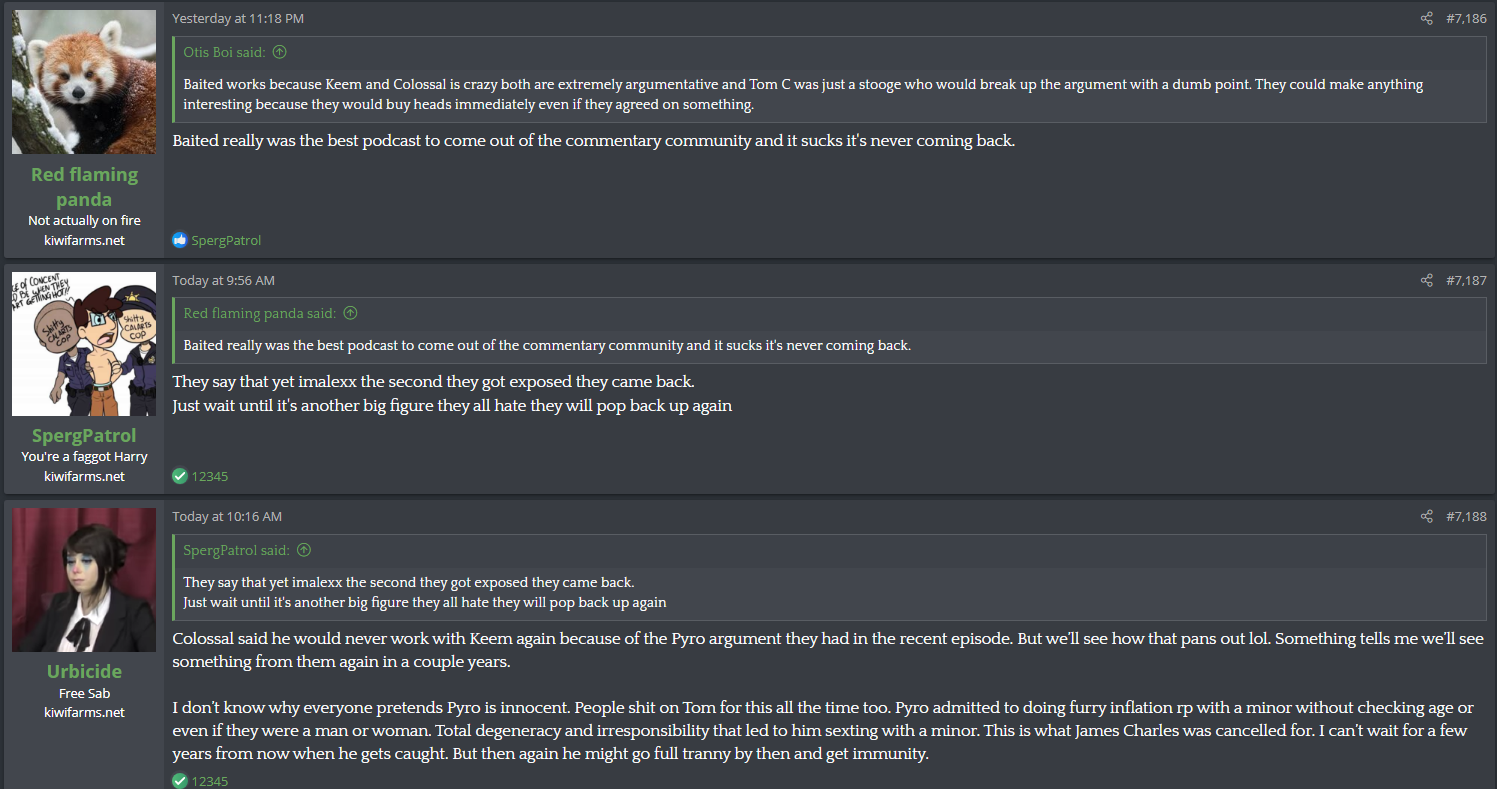This screenshot has width=1497, height=789.
Task: Click share icon on post #7,186
Action: click(1427, 19)
